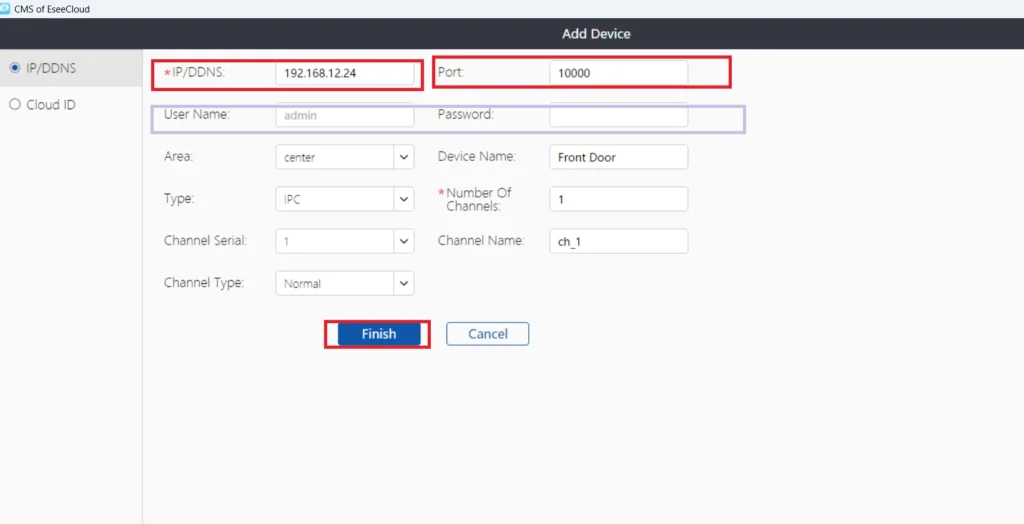Select the Number Of Channels input field
Screen dimensions: 1024x524
click(x=618, y=199)
